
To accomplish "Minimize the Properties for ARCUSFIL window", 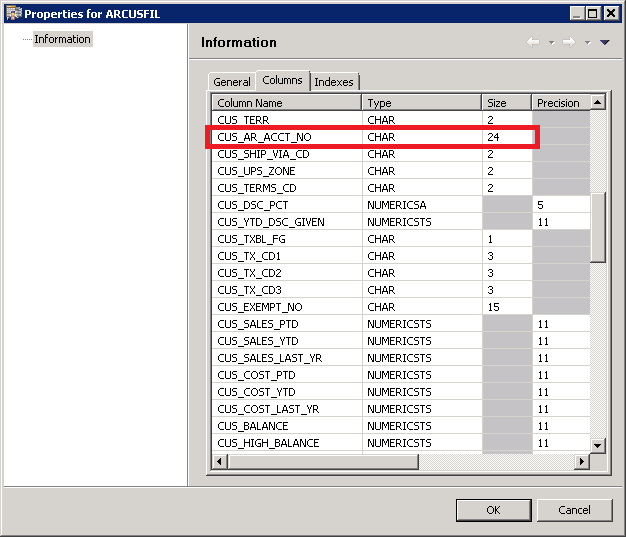I will click(576, 14).
